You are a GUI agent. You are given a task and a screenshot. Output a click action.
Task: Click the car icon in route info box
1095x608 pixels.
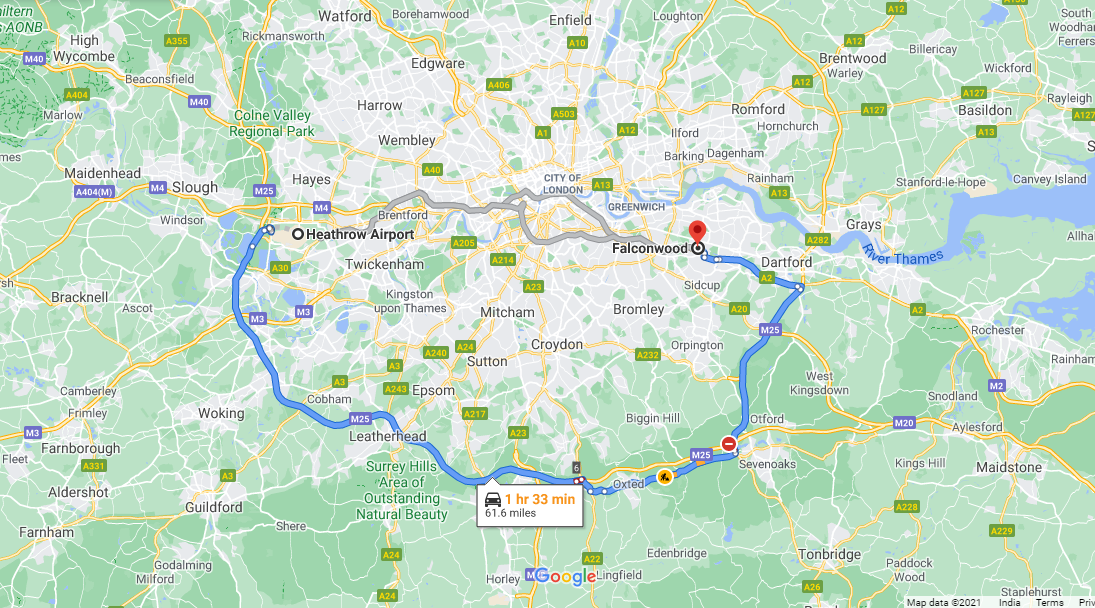(493, 500)
